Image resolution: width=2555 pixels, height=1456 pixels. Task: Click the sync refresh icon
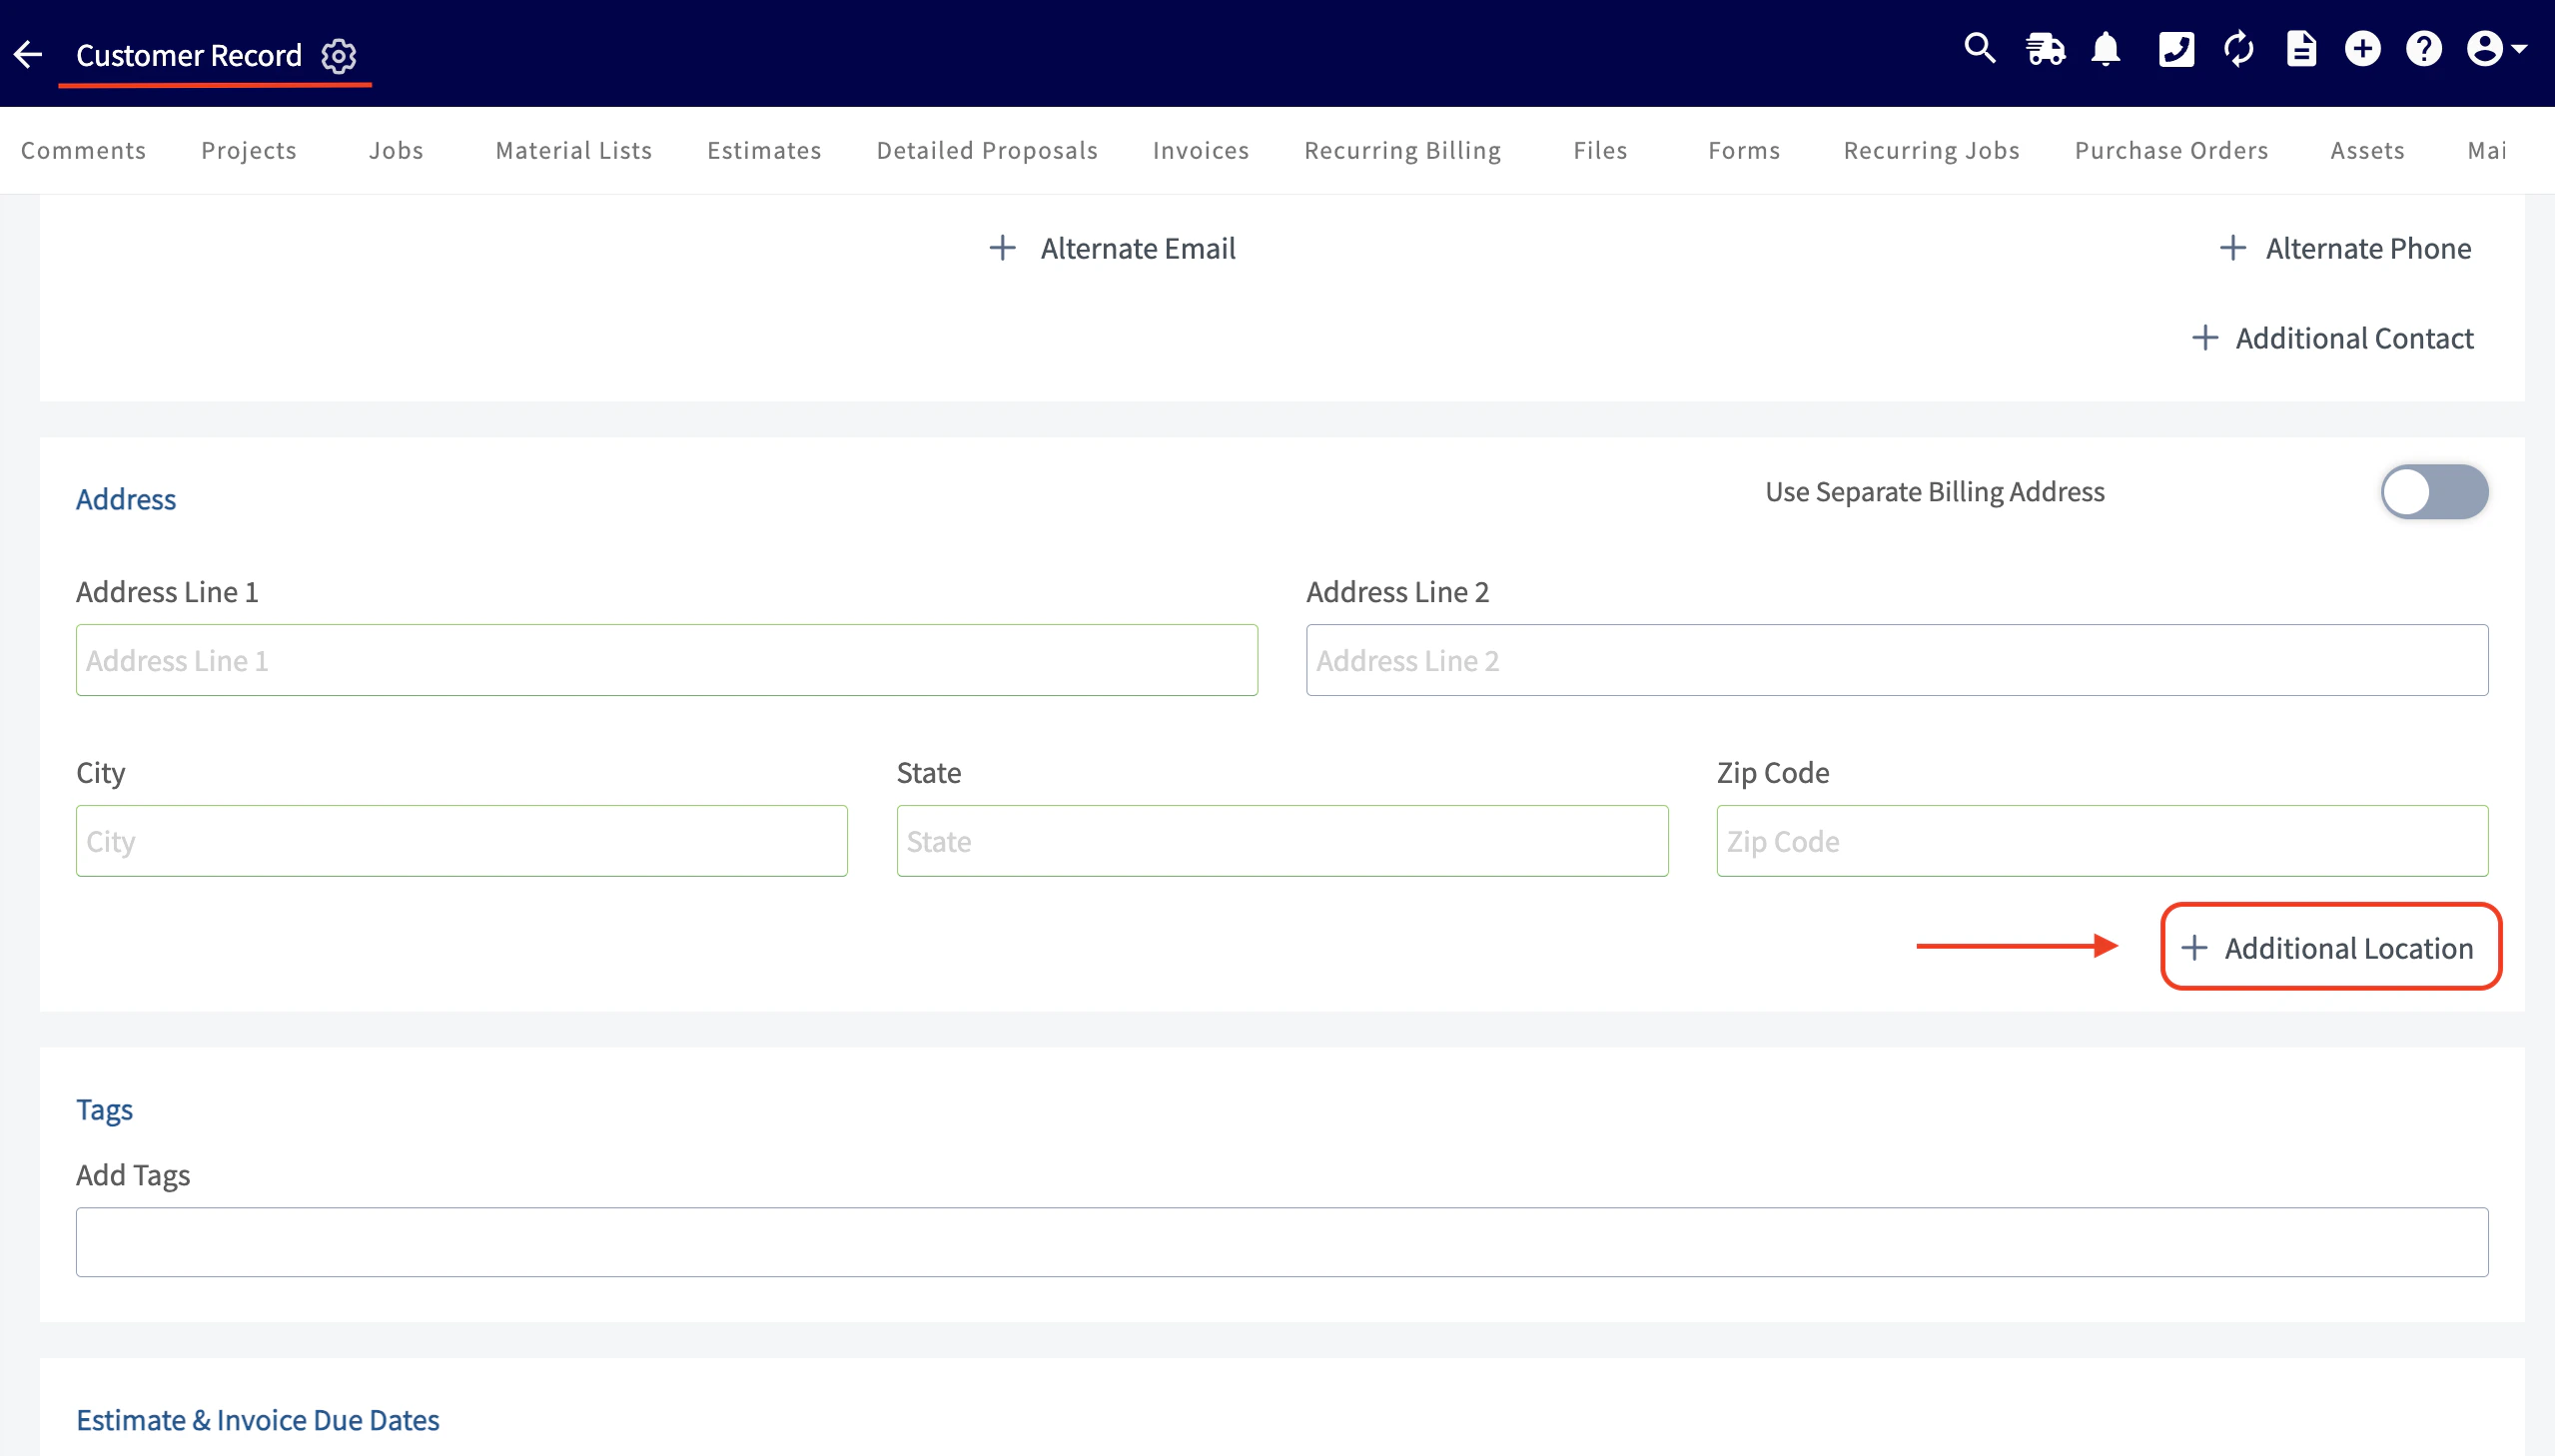click(x=2239, y=49)
